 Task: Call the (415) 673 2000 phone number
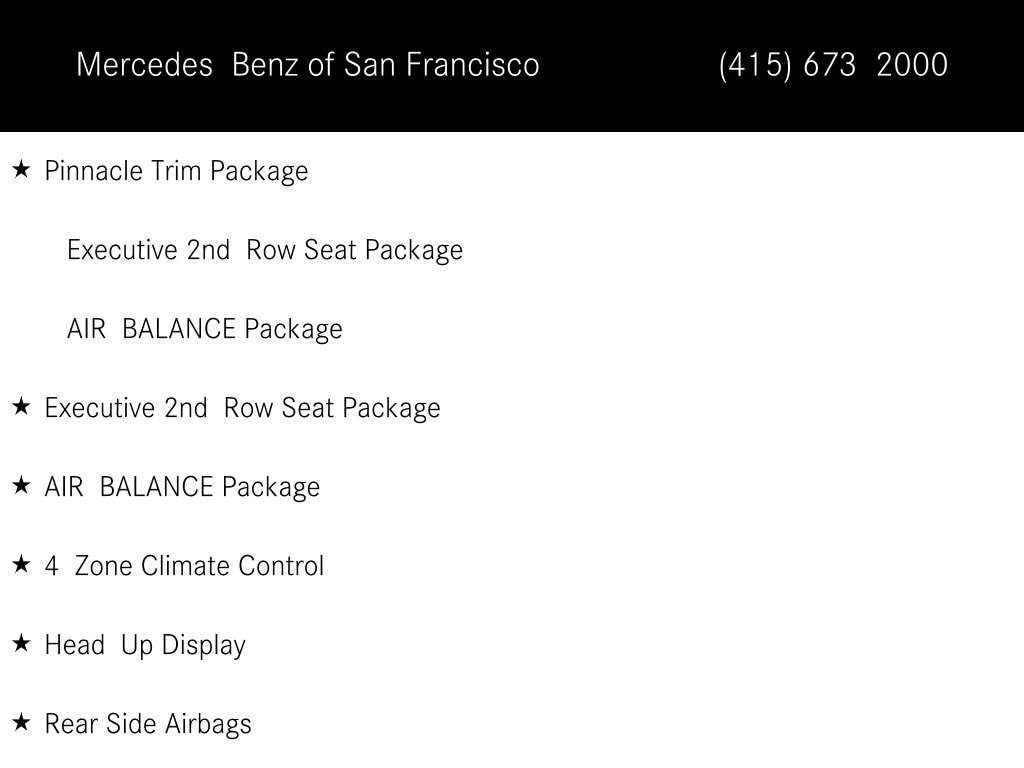833,65
